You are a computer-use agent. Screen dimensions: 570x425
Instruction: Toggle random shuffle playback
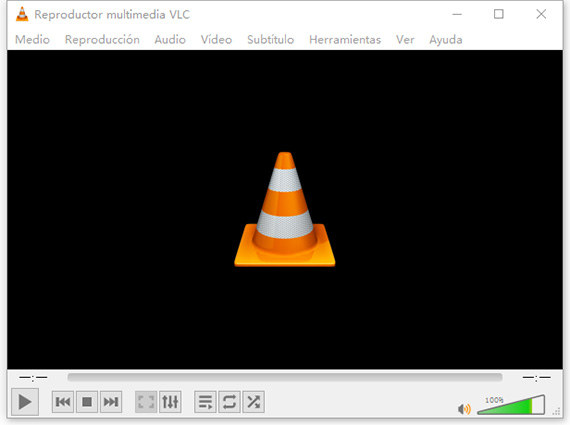click(x=253, y=402)
